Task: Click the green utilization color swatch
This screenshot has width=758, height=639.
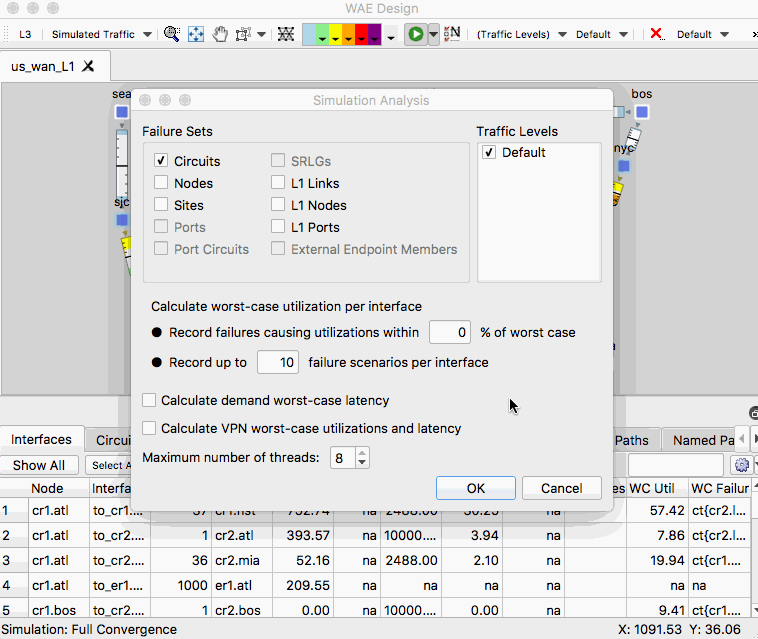Action: [322, 34]
